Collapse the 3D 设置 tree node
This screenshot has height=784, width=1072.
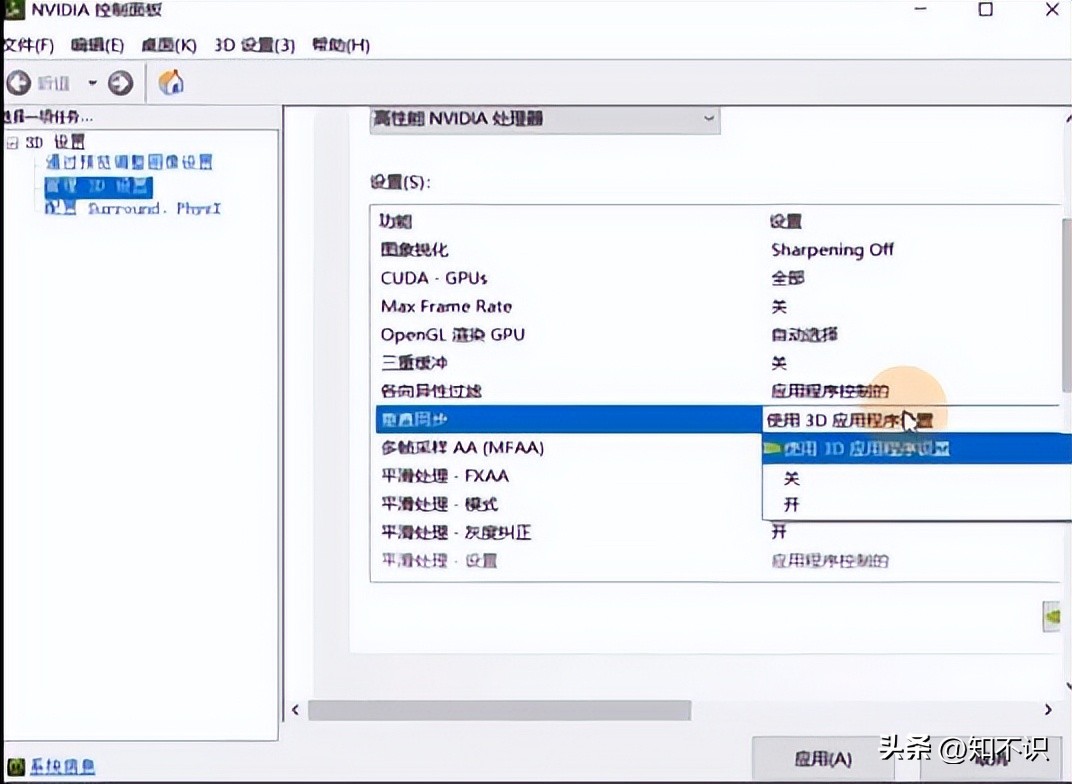[x=12, y=141]
